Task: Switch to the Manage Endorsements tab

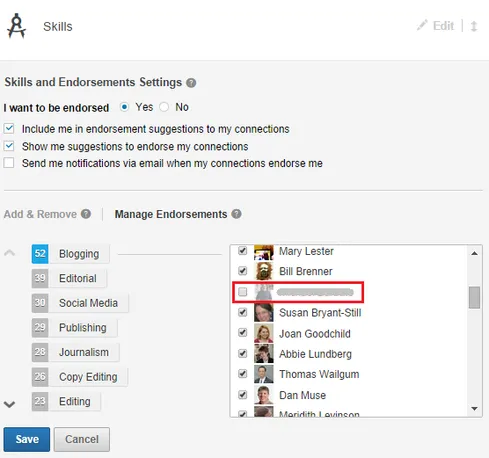Action: click(x=171, y=214)
